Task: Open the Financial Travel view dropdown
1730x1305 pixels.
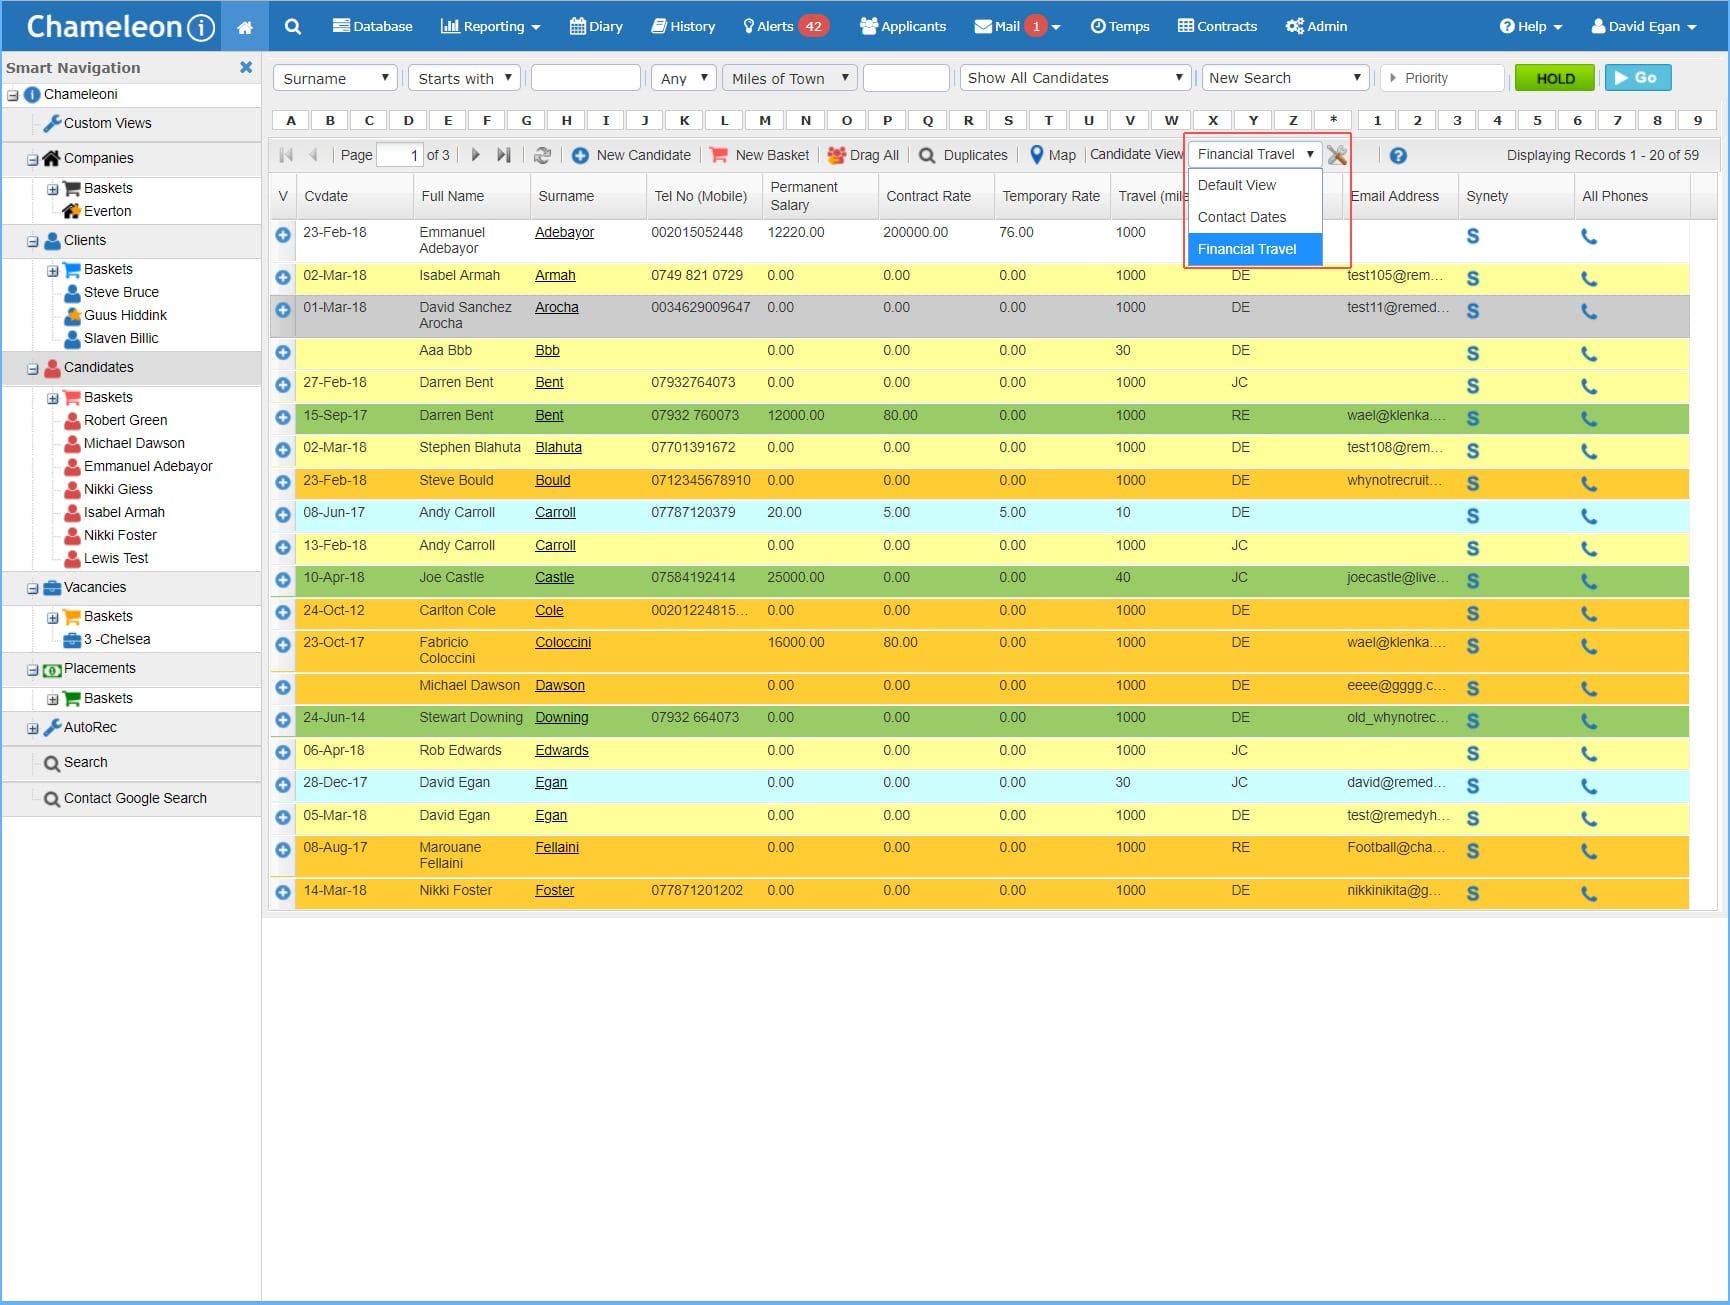Action: (x=1255, y=154)
